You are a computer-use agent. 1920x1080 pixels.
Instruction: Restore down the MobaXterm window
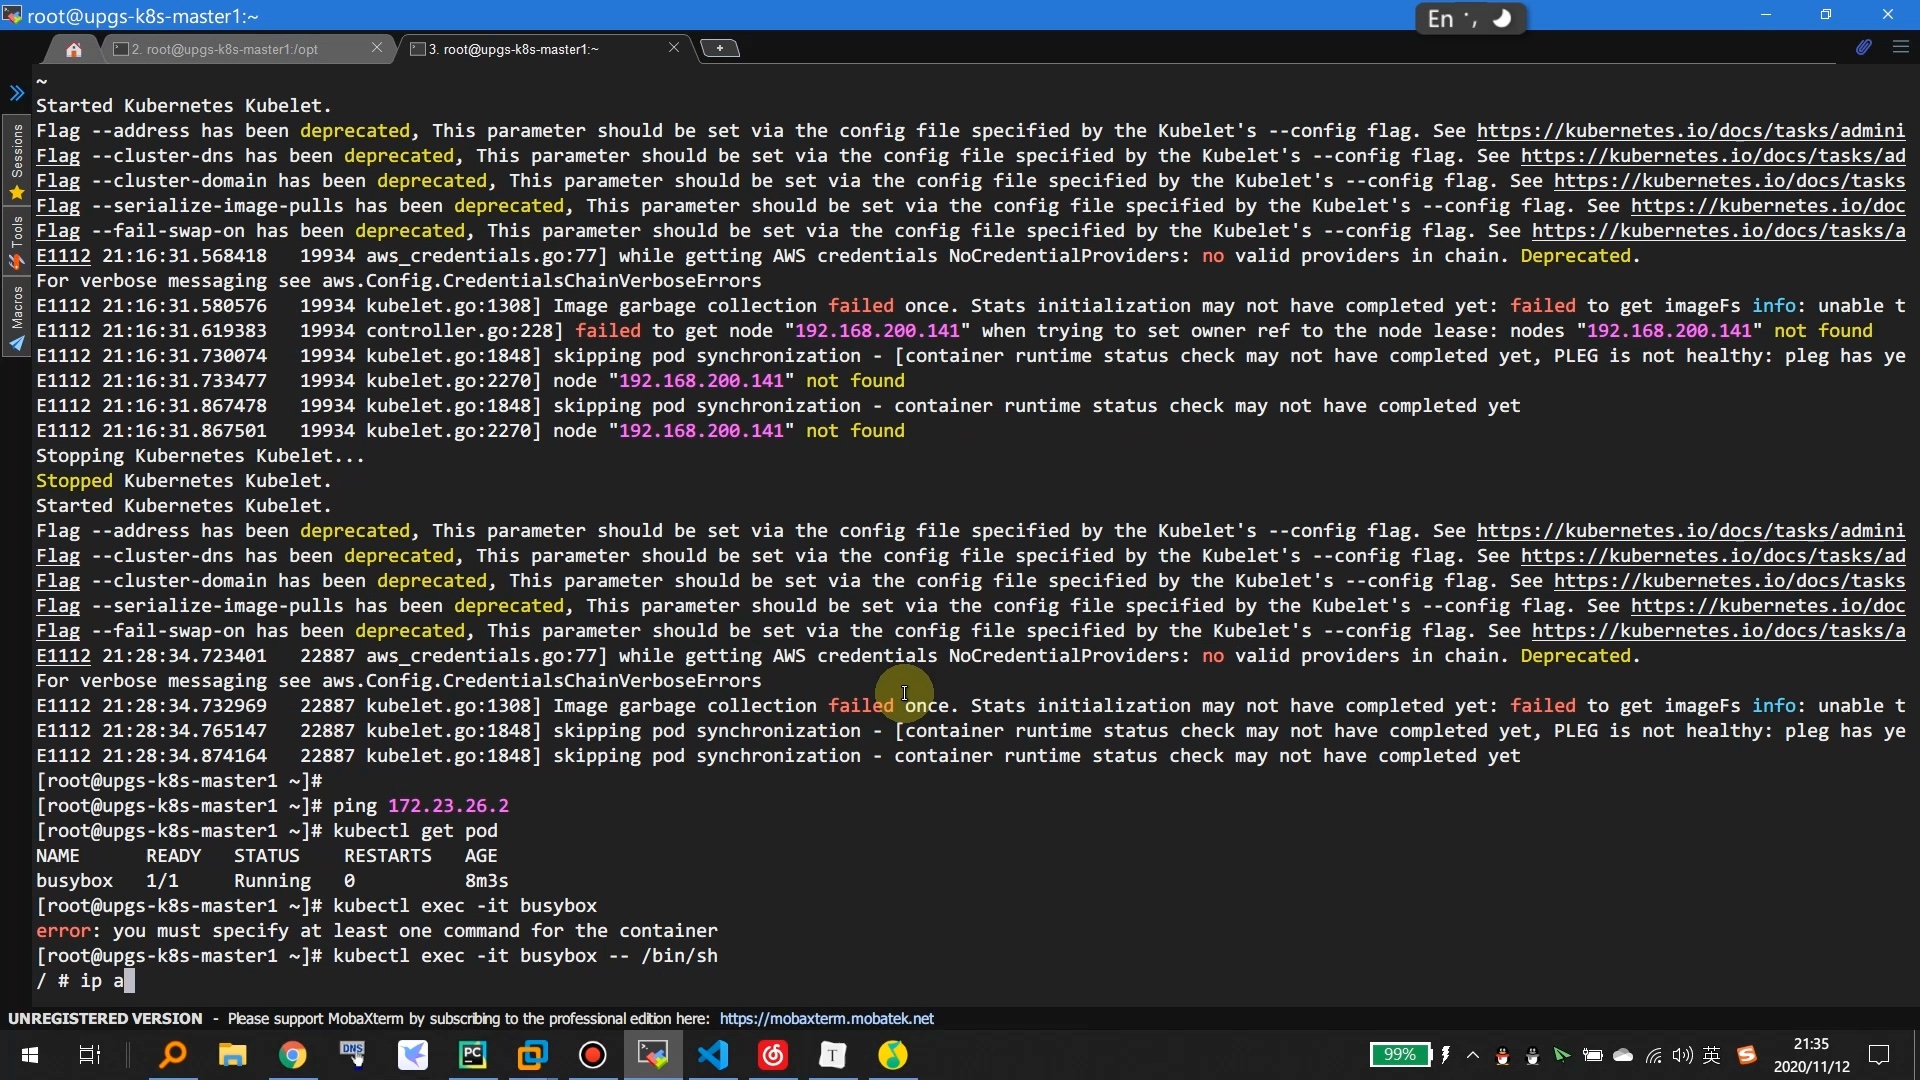click(x=1826, y=15)
